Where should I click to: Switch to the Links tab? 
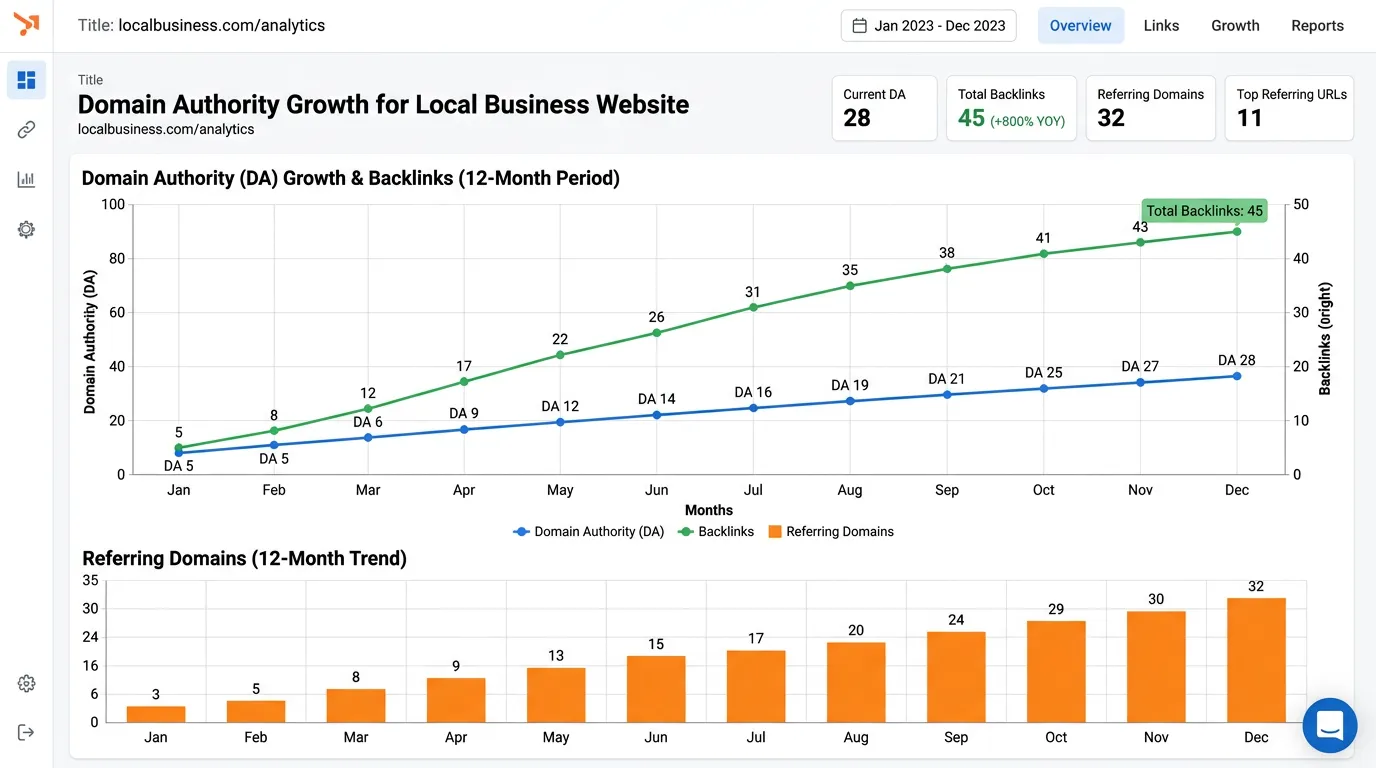coord(1161,26)
